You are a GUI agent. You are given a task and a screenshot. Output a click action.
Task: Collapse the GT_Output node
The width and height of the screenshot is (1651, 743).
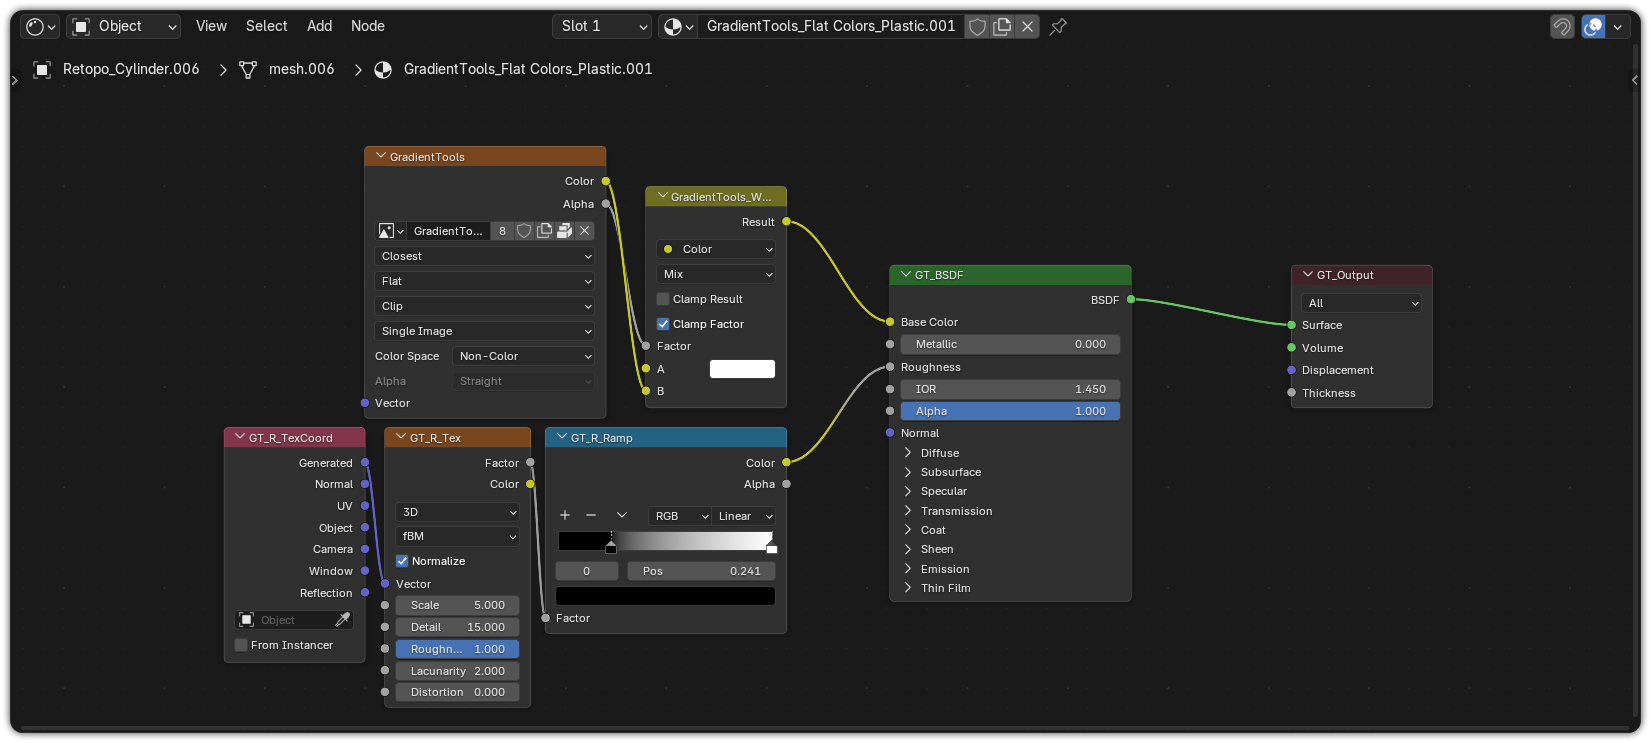(1308, 274)
